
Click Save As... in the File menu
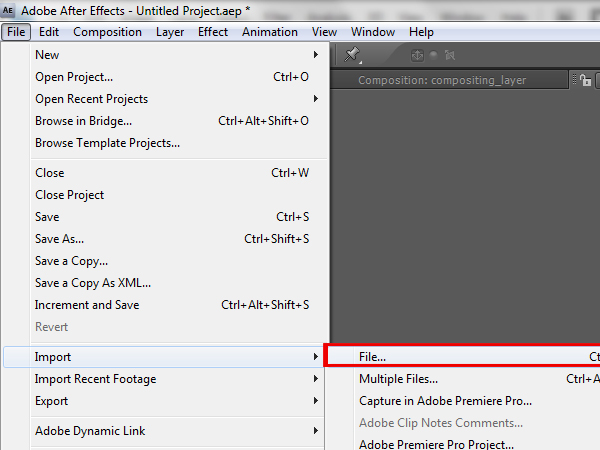pos(60,239)
